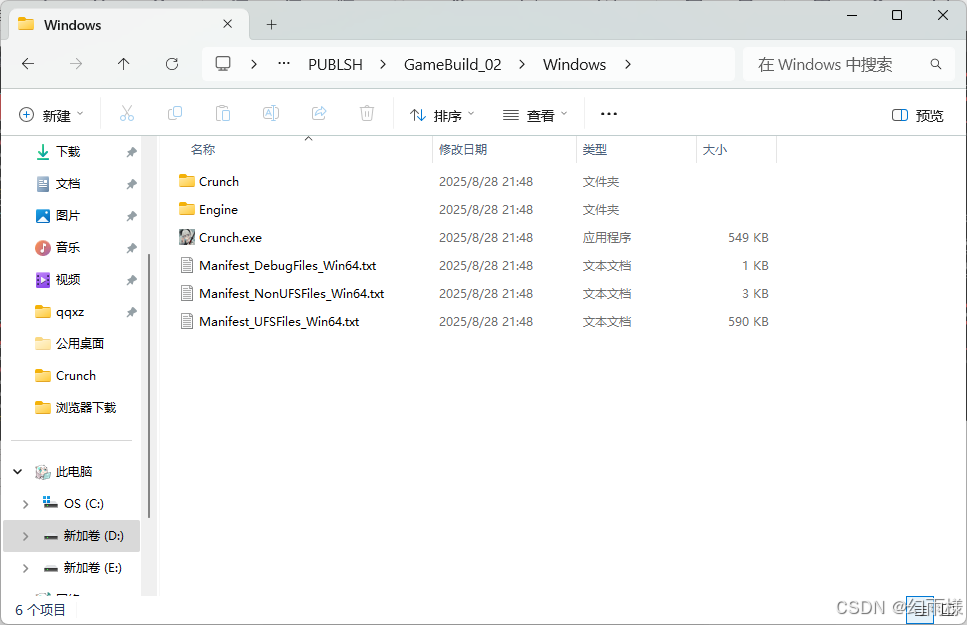Click the Paste clipboard icon
This screenshot has width=967, height=625.
tap(223, 114)
